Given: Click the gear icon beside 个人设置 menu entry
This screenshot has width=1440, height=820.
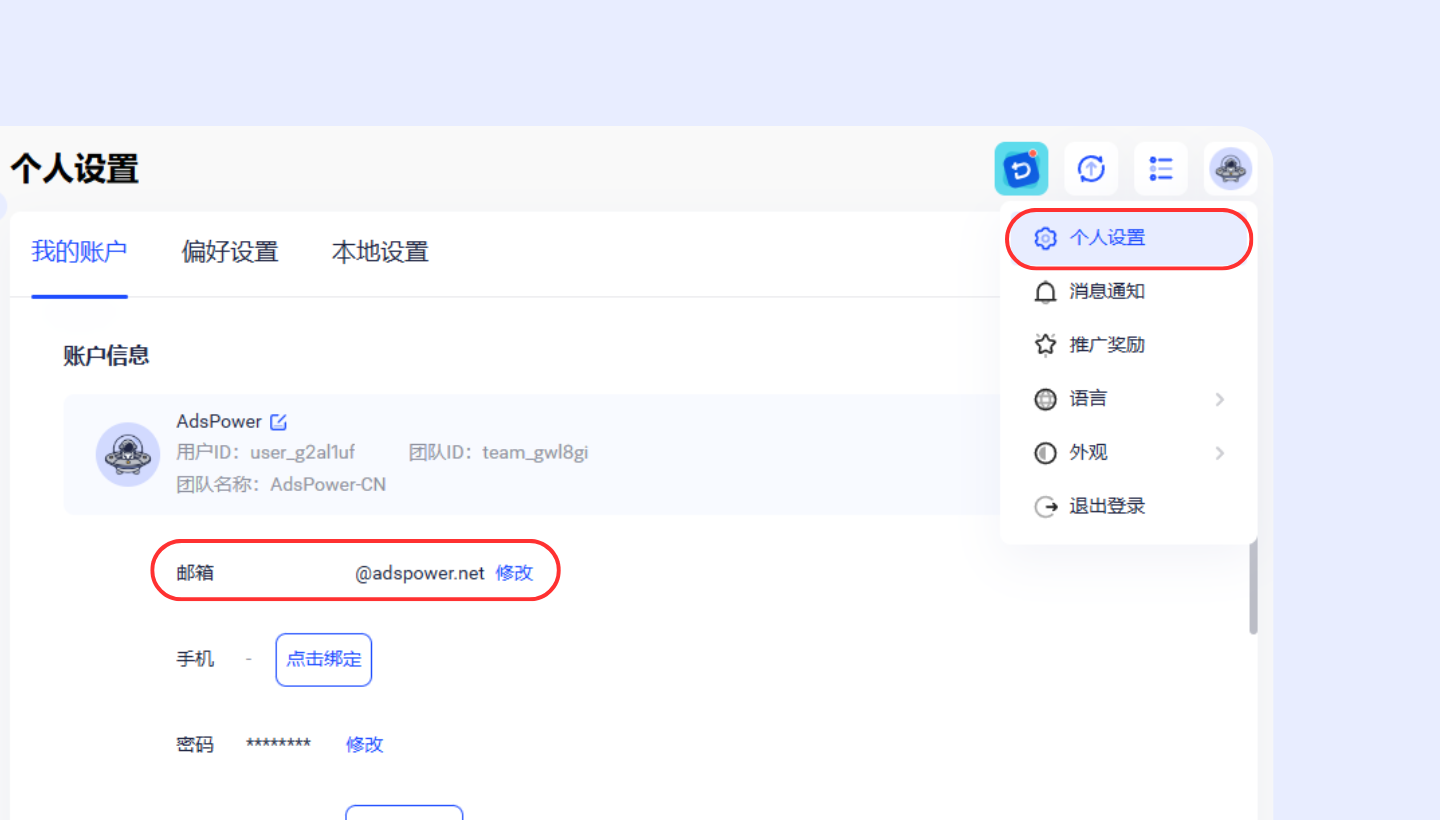Looking at the screenshot, I should point(1045,238).
